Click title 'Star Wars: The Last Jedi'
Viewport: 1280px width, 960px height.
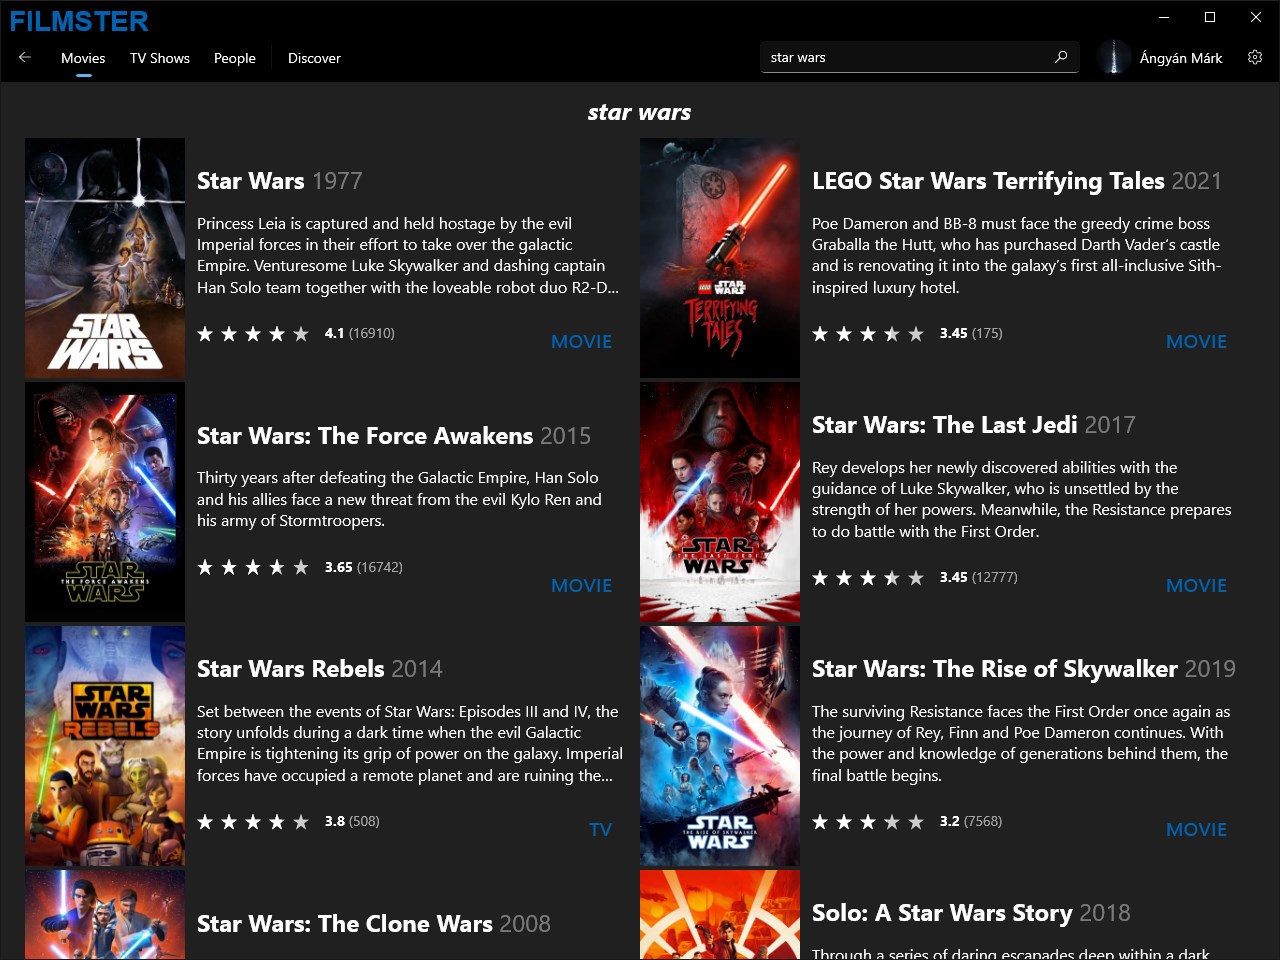(x=944, y=425)
